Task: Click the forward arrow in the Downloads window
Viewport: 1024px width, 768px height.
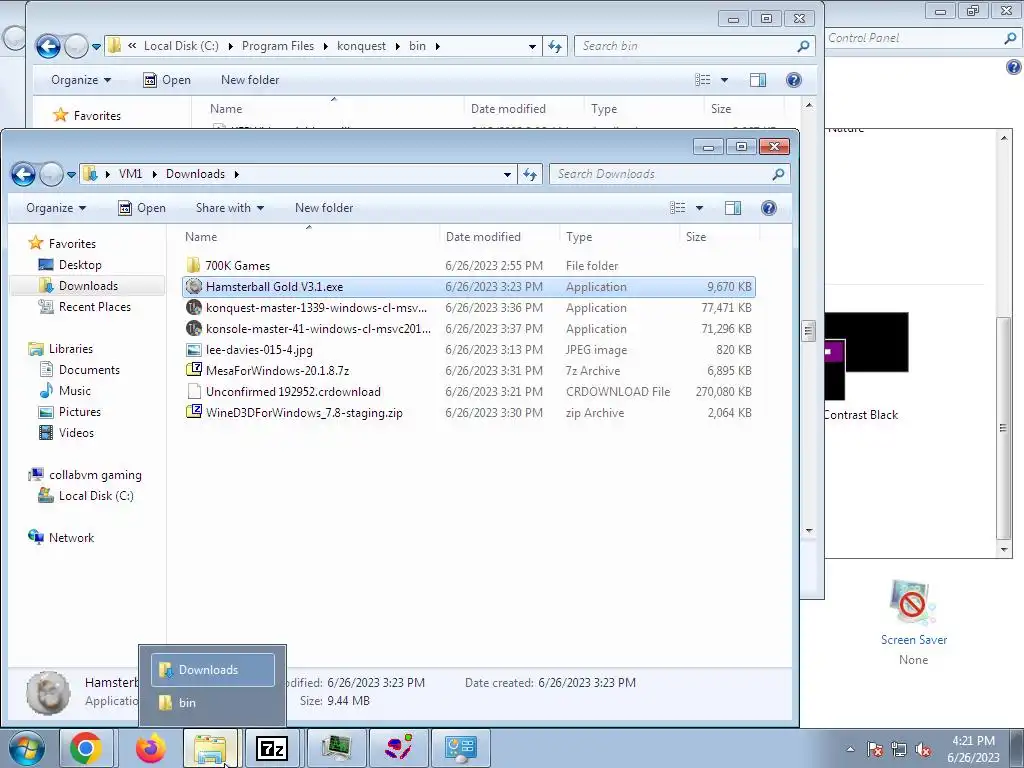Action: click(x=51, y=174)
